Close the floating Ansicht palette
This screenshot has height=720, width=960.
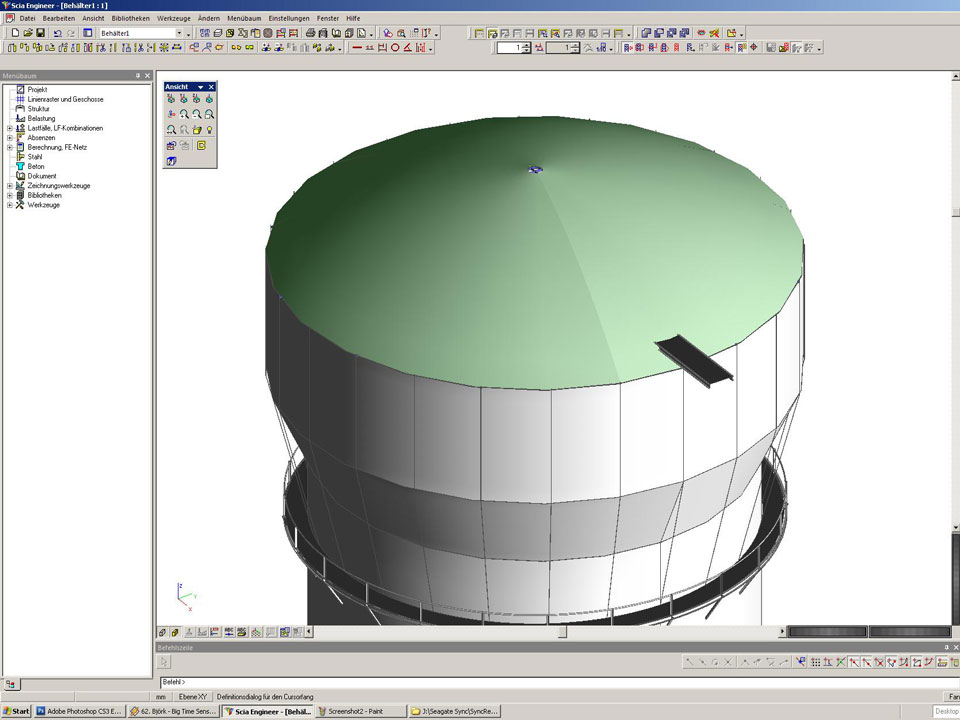pos(211,87)
